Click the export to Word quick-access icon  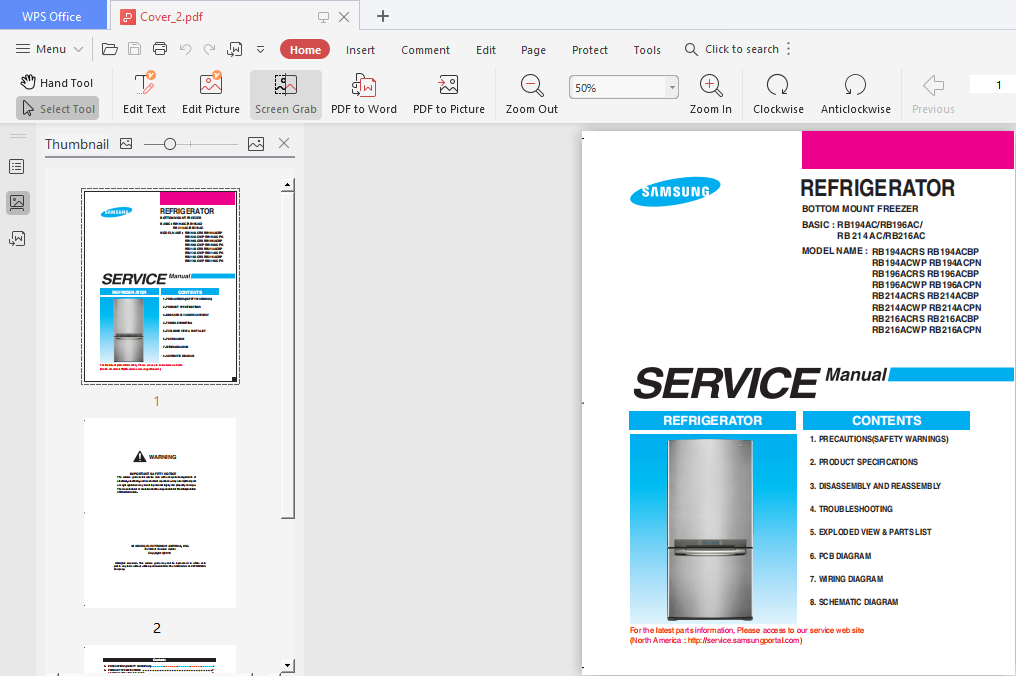tap(235, 49)
